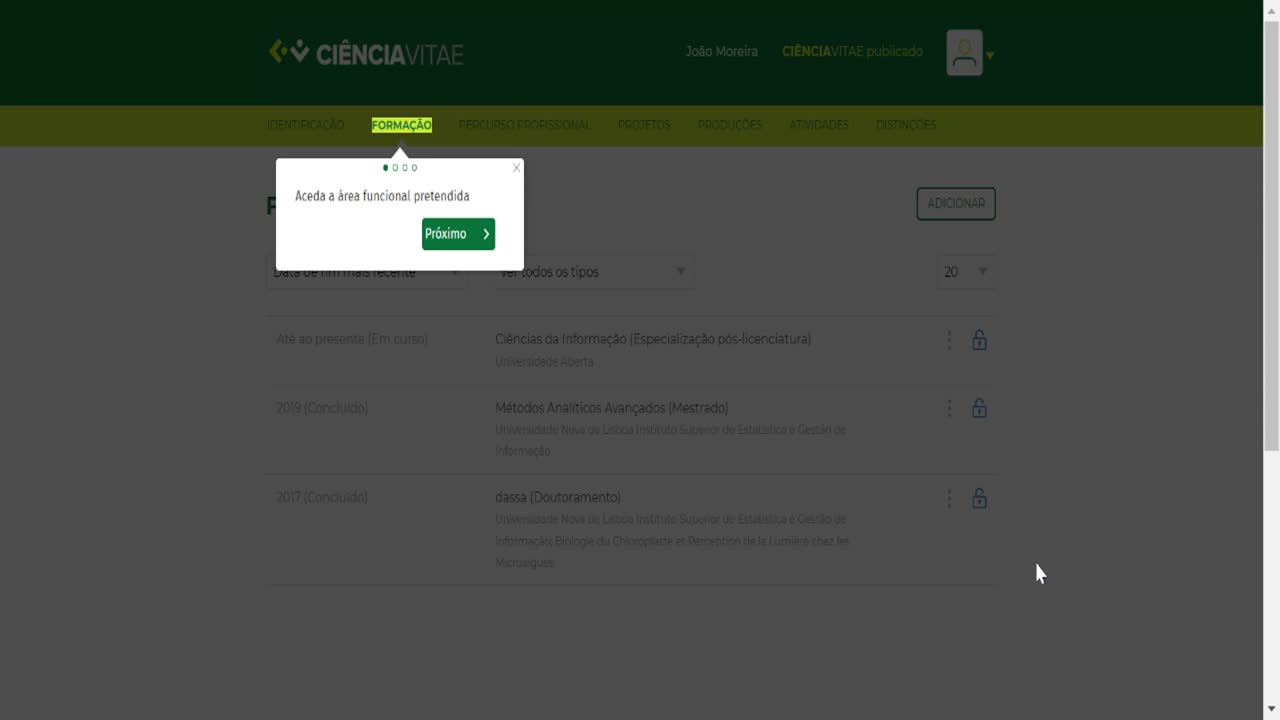The height and width of the screenshot is (720, 1280).
Task: Open the Projetos tab
Action: [x=644, y=125]
